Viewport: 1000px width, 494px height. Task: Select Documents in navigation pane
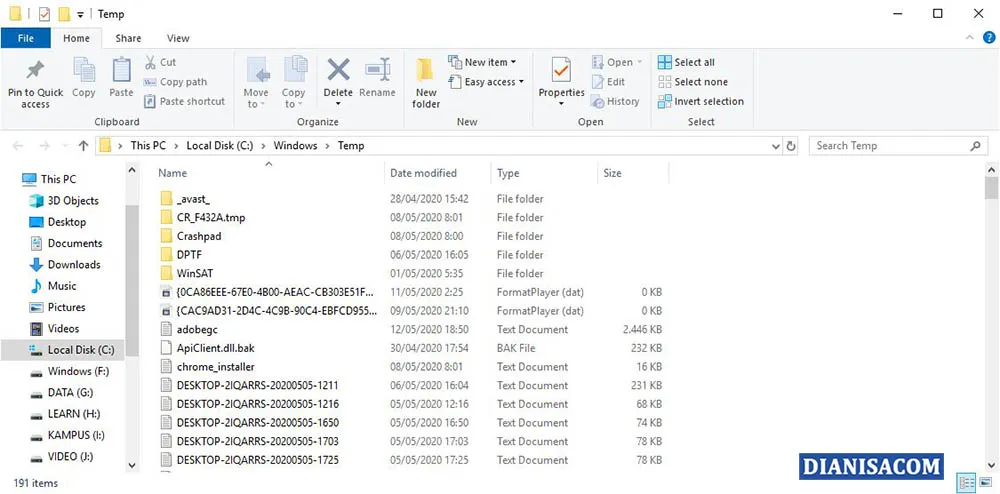click(x=66, y=243)
